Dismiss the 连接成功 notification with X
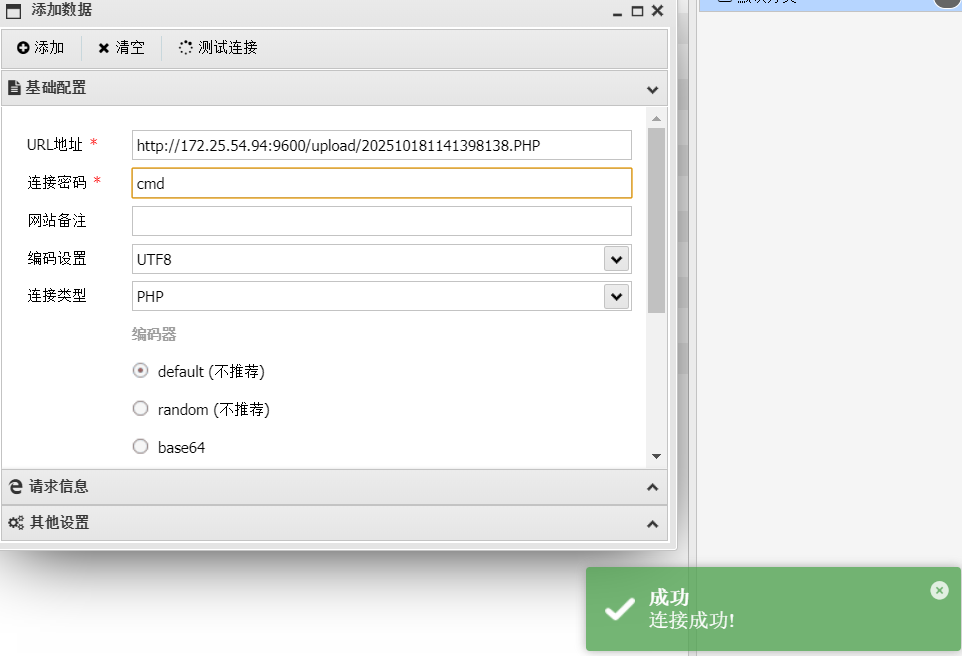 point(939,590)
